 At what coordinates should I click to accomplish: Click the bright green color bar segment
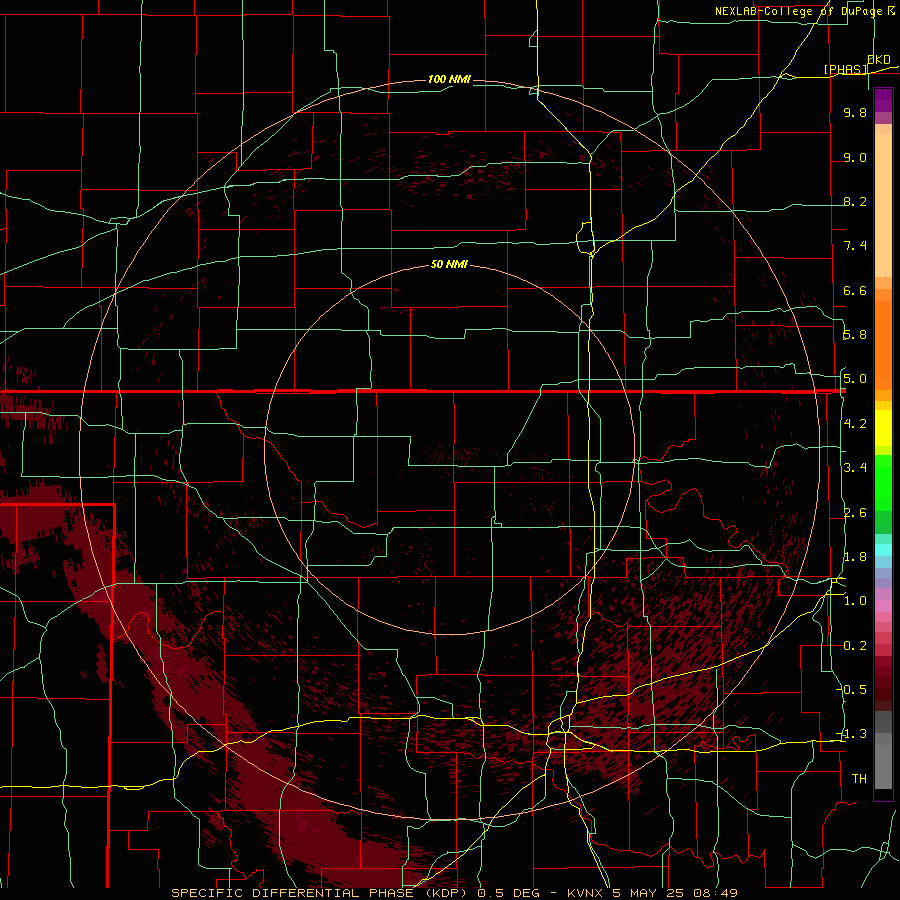click(883, 482)
